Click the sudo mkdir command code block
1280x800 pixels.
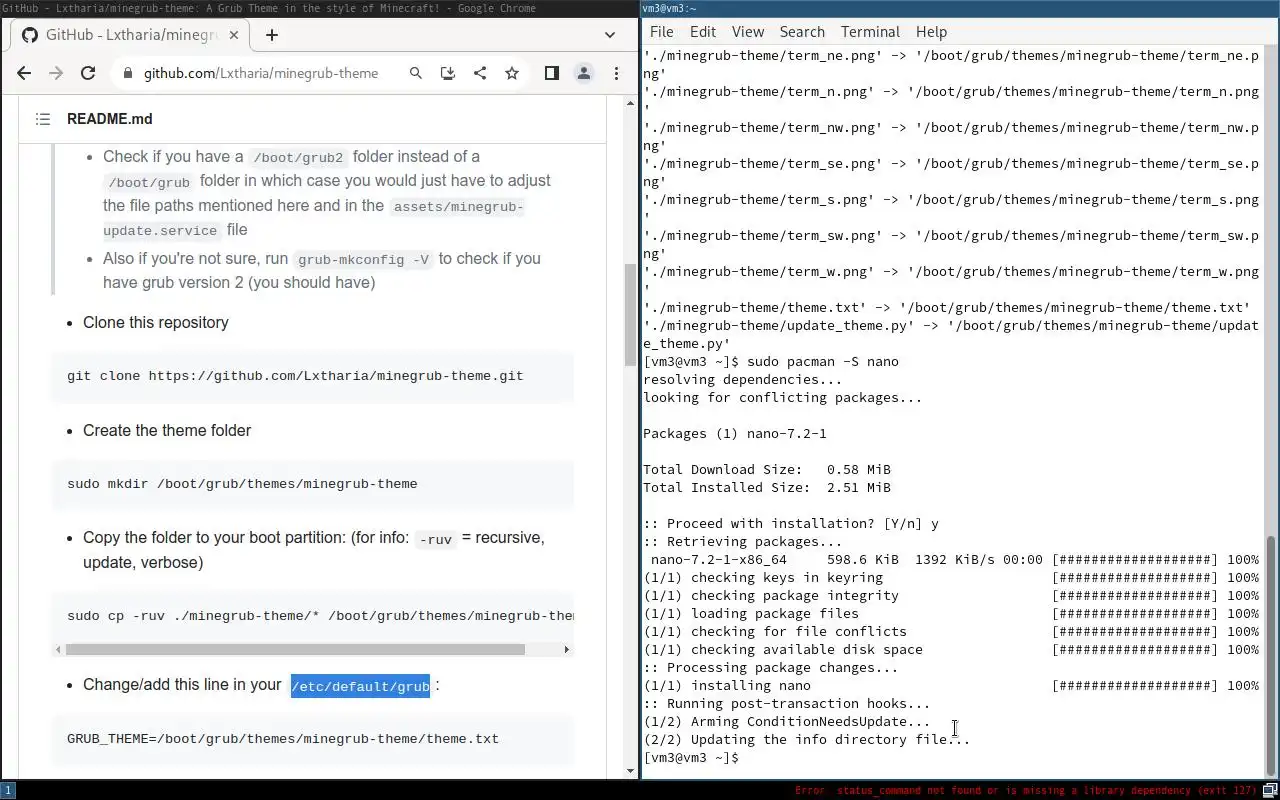click(312, 484)
